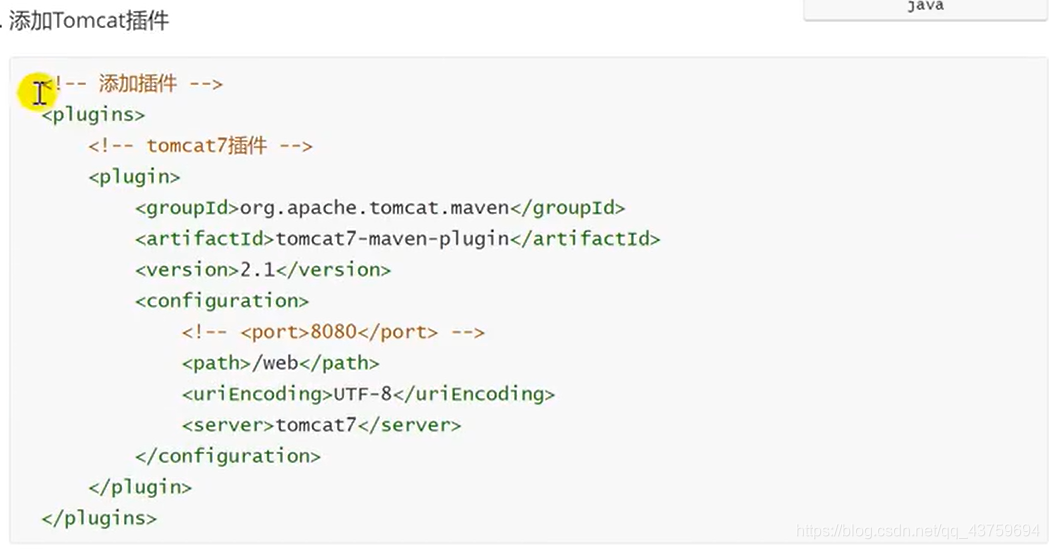Screen dimensions: 1049x549
Task: Click the closing </plugins> tag line
Action: coord(99,518)
